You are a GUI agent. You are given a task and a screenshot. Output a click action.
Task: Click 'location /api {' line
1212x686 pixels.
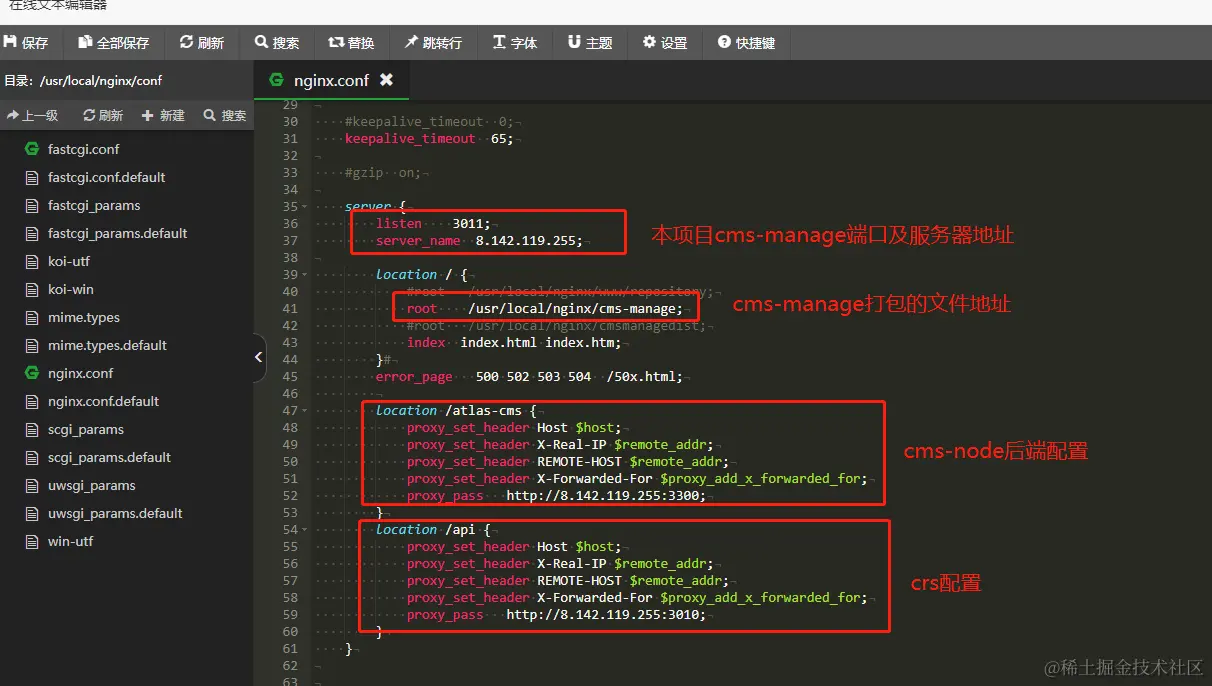click(433, 529)
